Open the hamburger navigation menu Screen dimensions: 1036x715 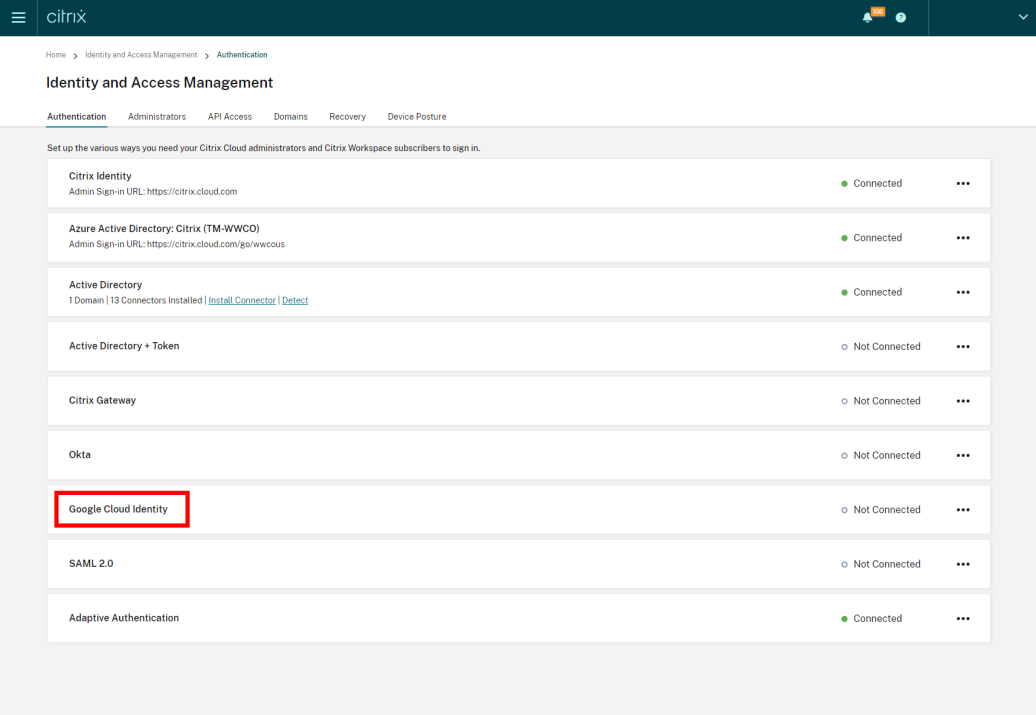[x=18, y=18]
